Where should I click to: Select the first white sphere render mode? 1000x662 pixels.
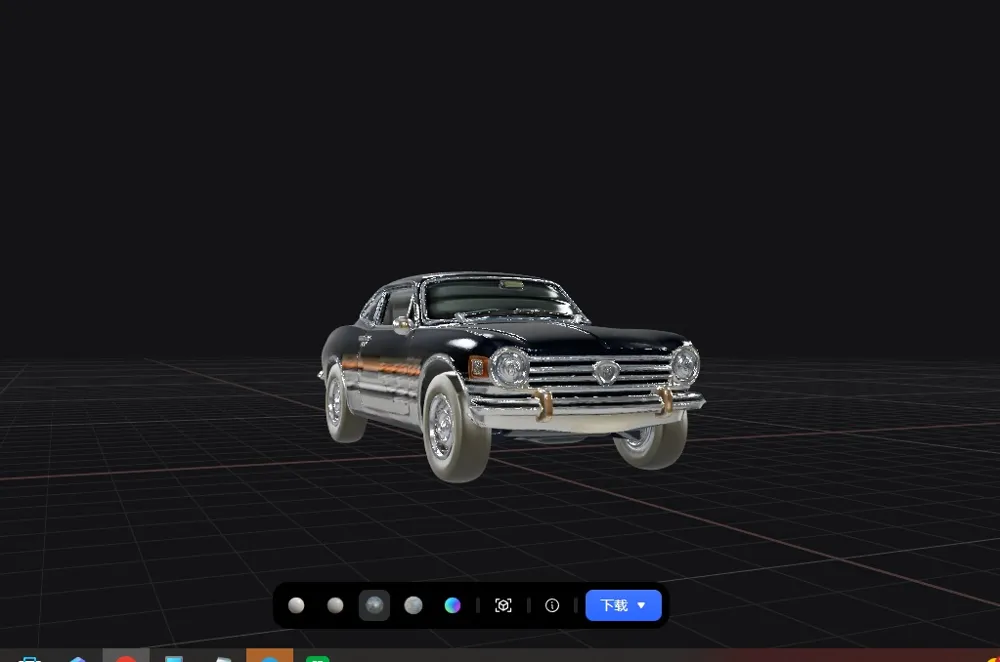(x=296, y=605)
